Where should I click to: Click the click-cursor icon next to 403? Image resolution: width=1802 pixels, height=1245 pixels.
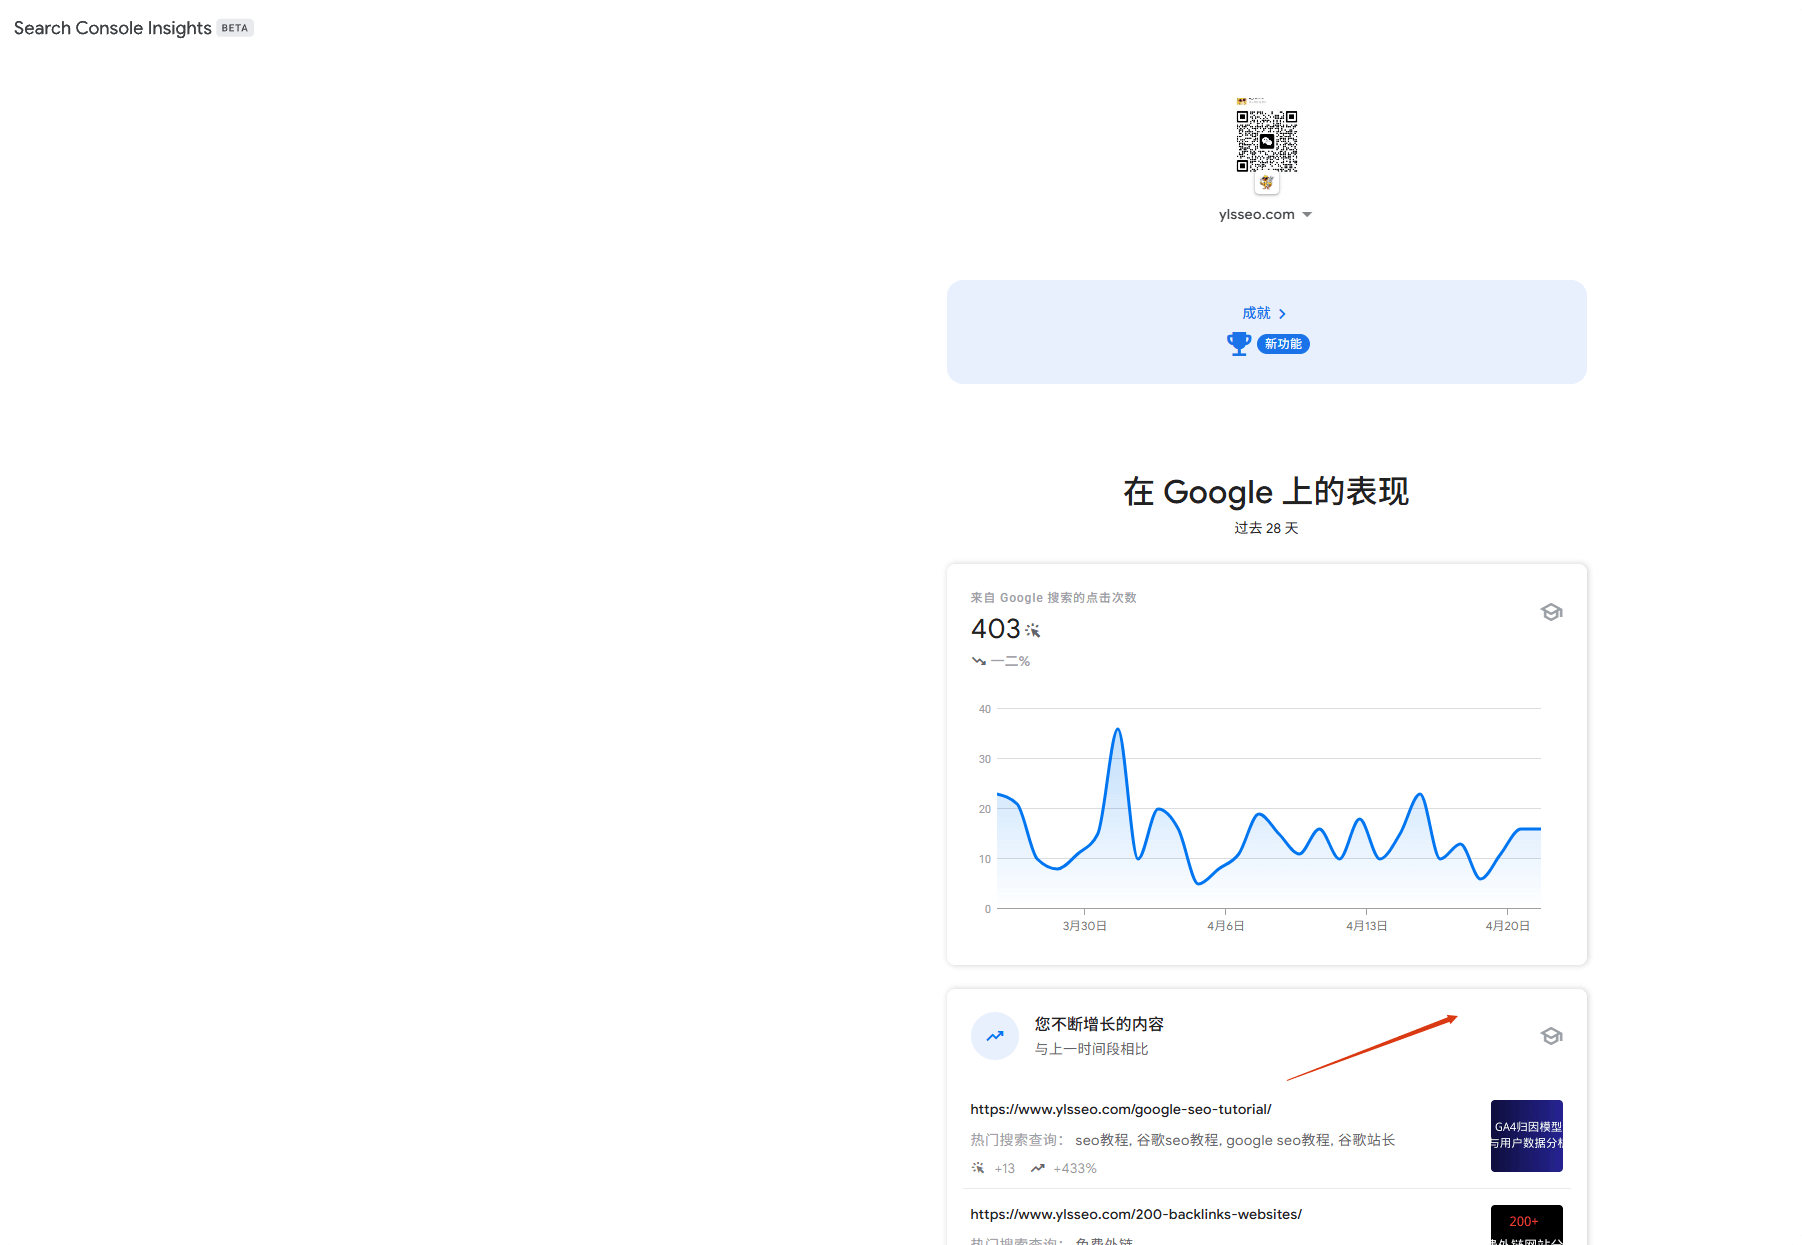tap(1033, 631)
